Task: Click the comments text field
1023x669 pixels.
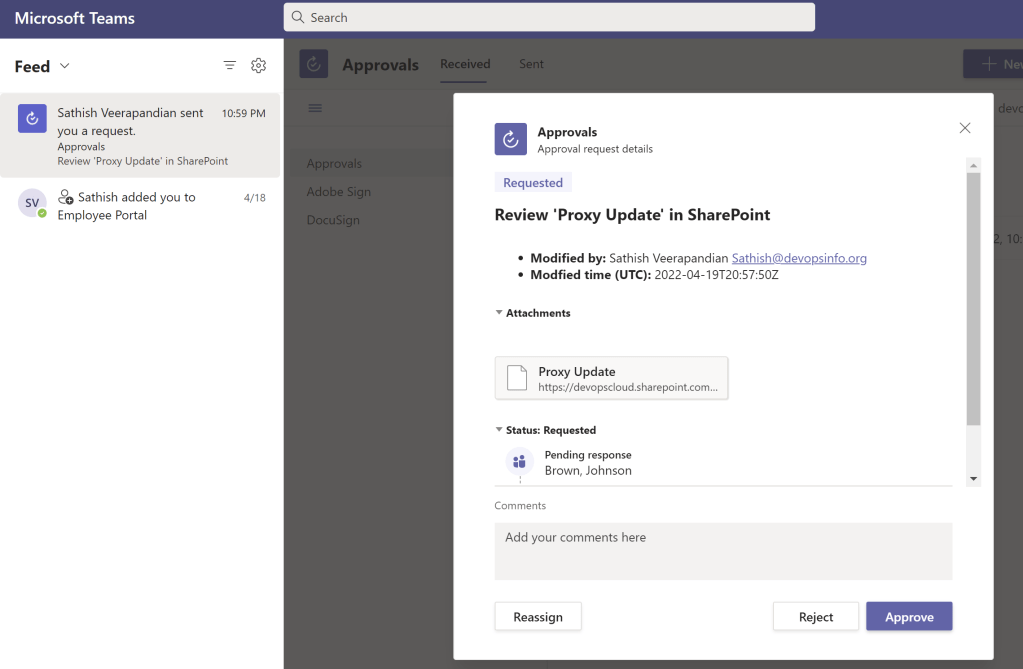Action: pos(723,551)
